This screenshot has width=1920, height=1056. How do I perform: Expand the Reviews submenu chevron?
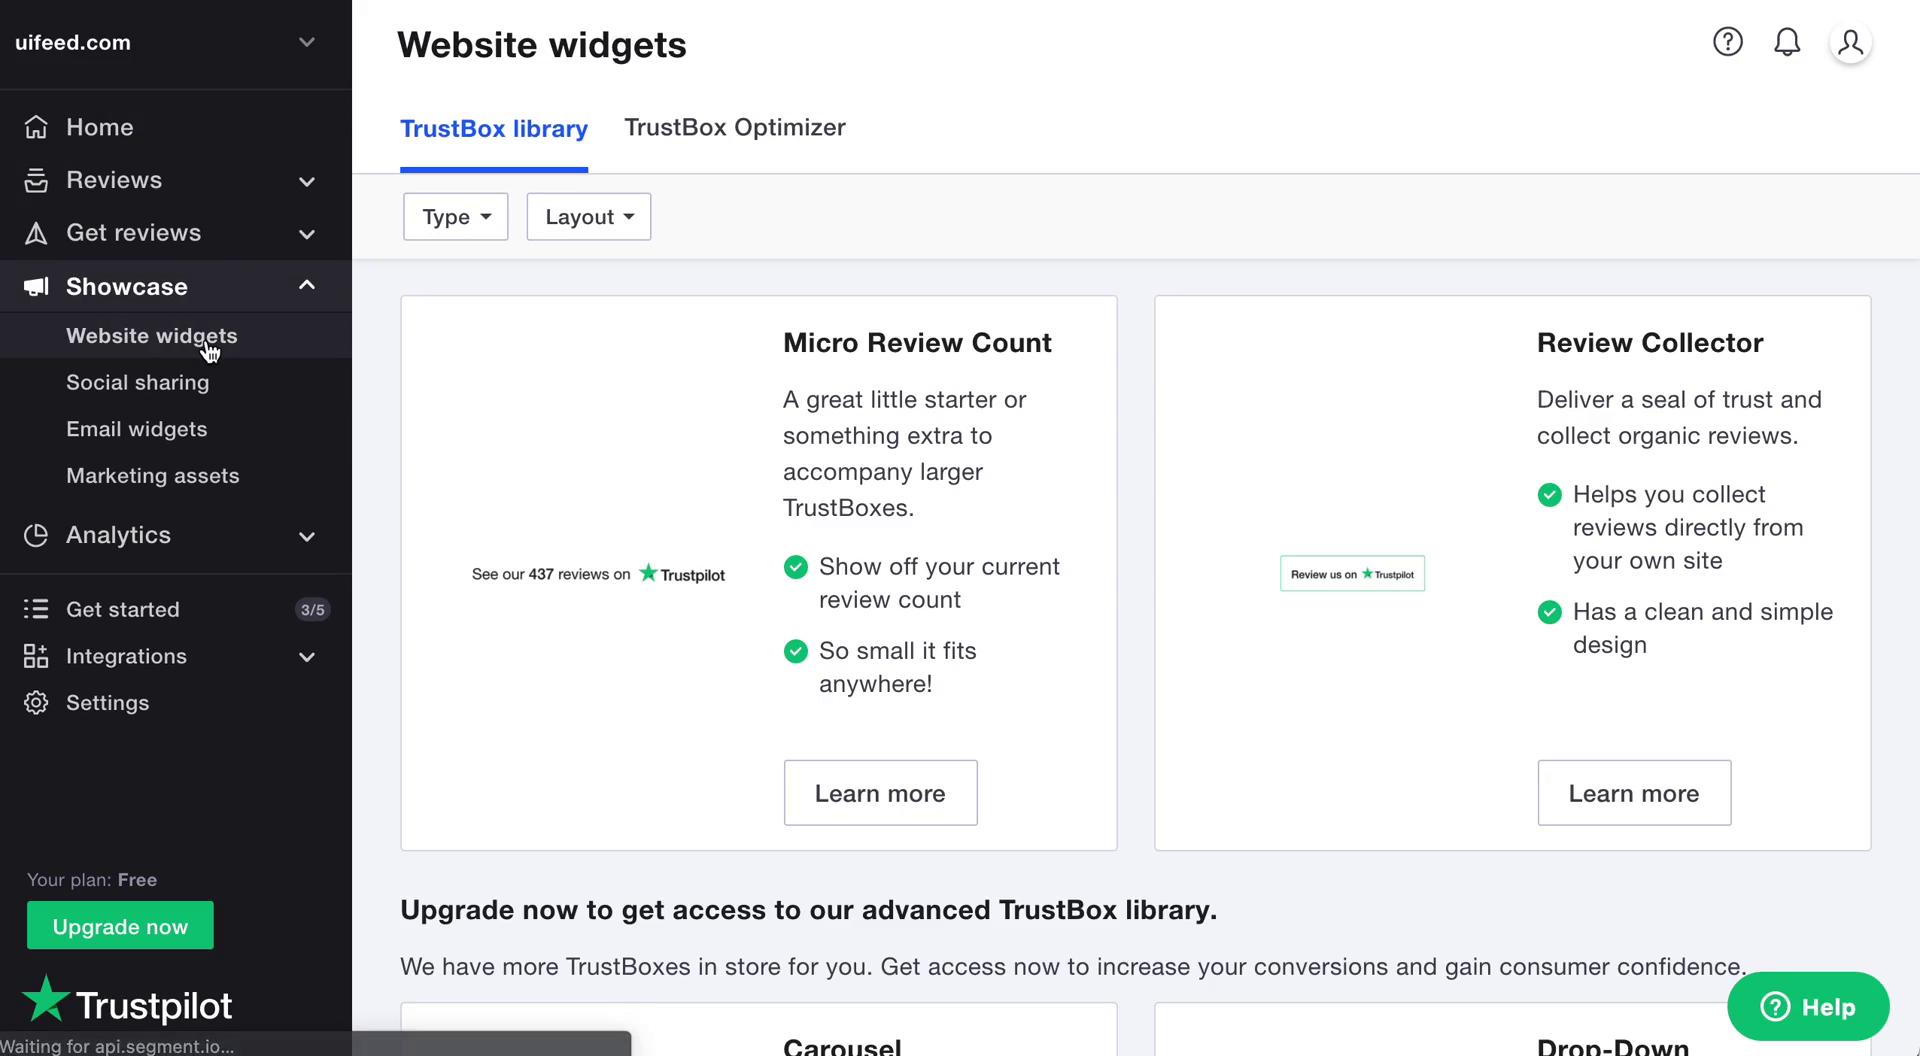(x=307, y=181)
